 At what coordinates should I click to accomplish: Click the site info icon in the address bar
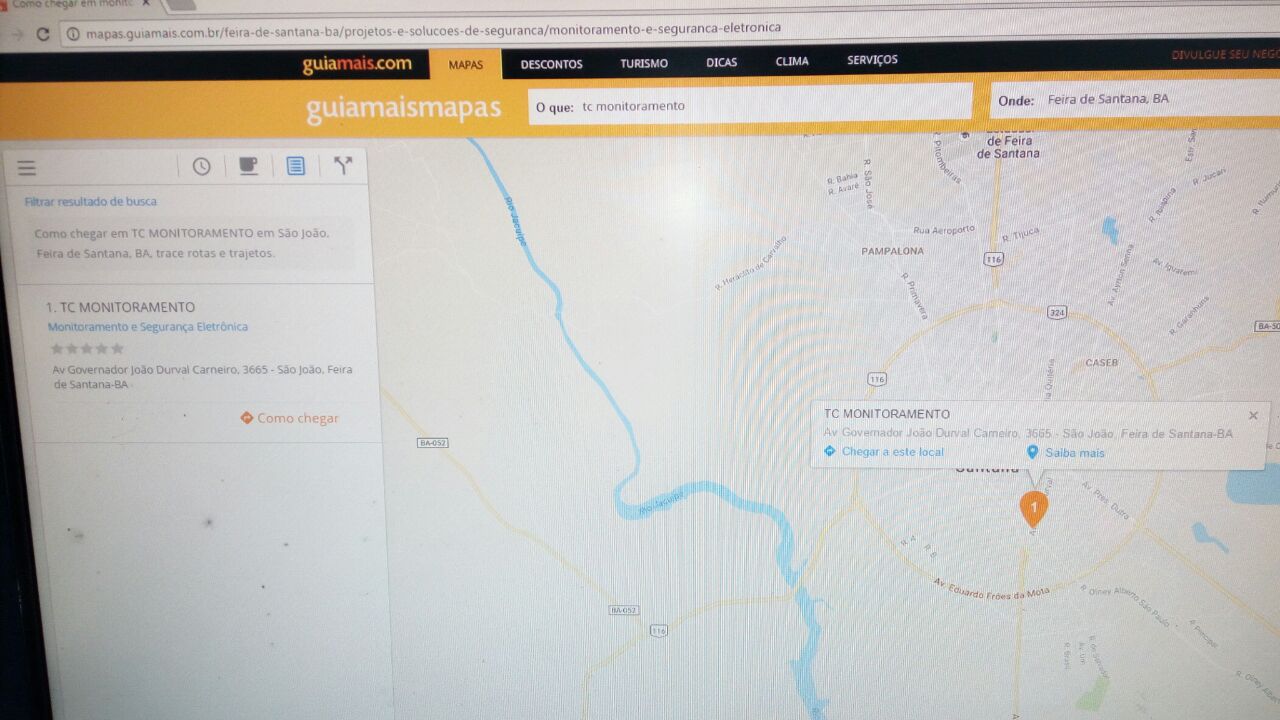pyautogui.click(x=73, y=33)
